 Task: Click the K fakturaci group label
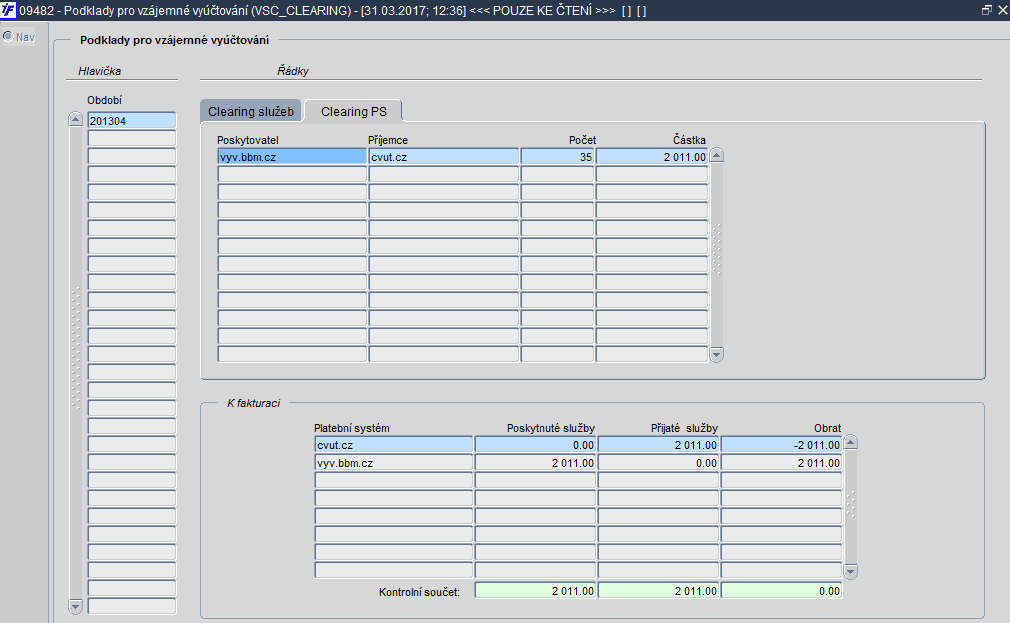click(253, 403)
